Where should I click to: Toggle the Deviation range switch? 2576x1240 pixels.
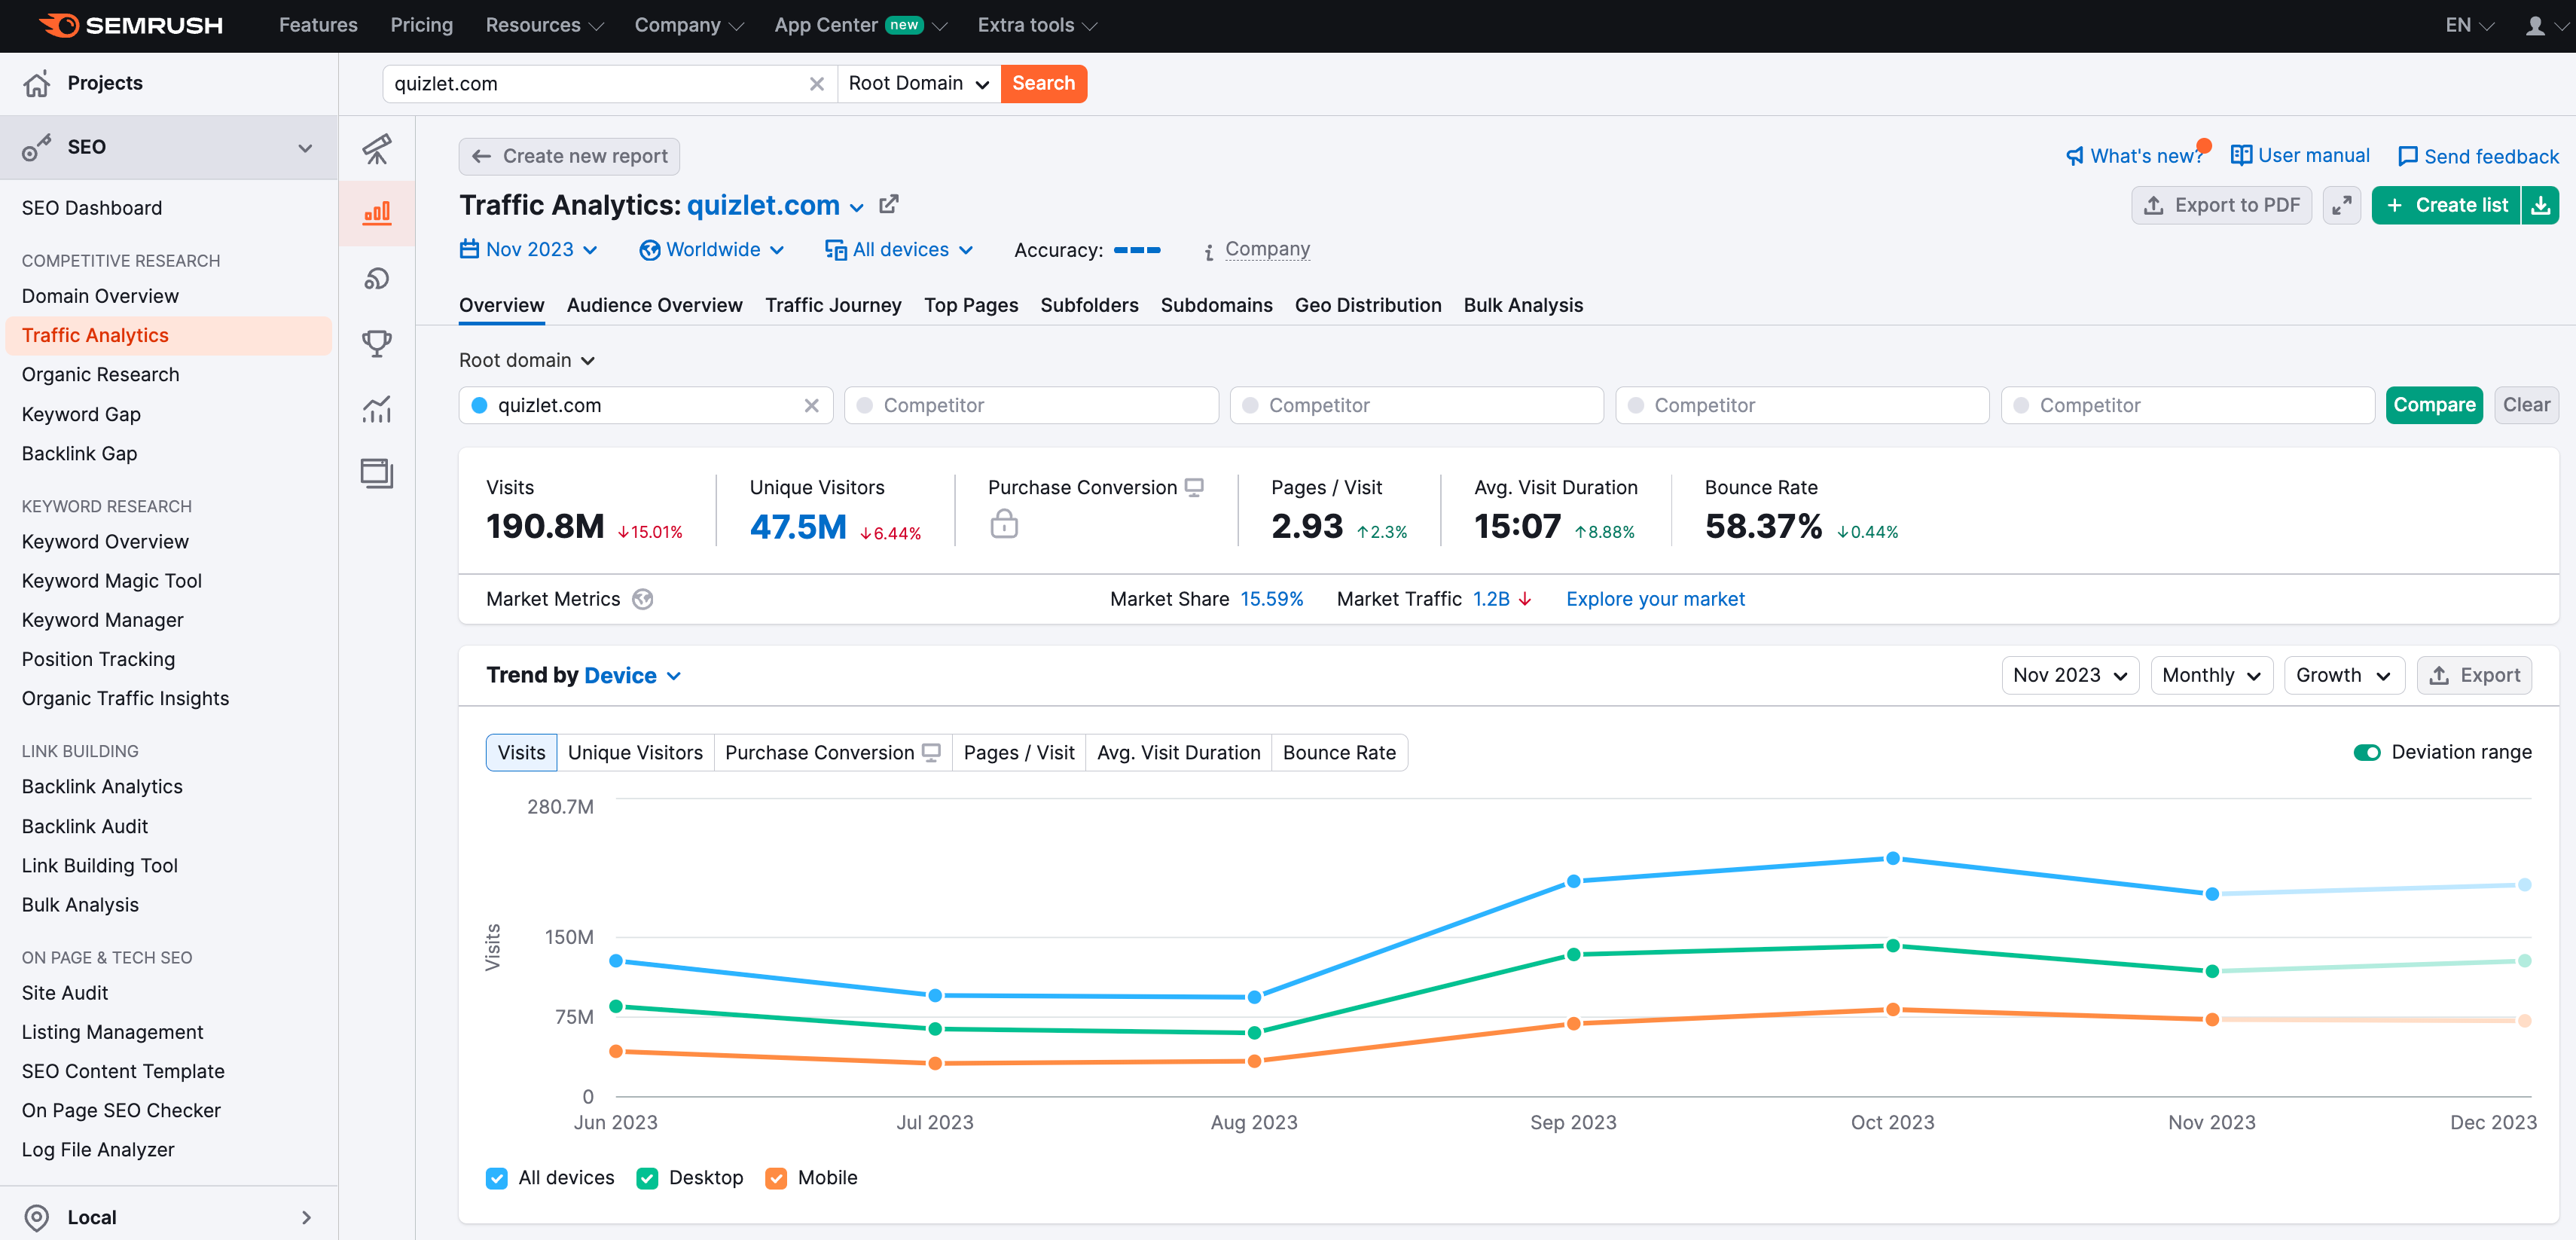2366,752
